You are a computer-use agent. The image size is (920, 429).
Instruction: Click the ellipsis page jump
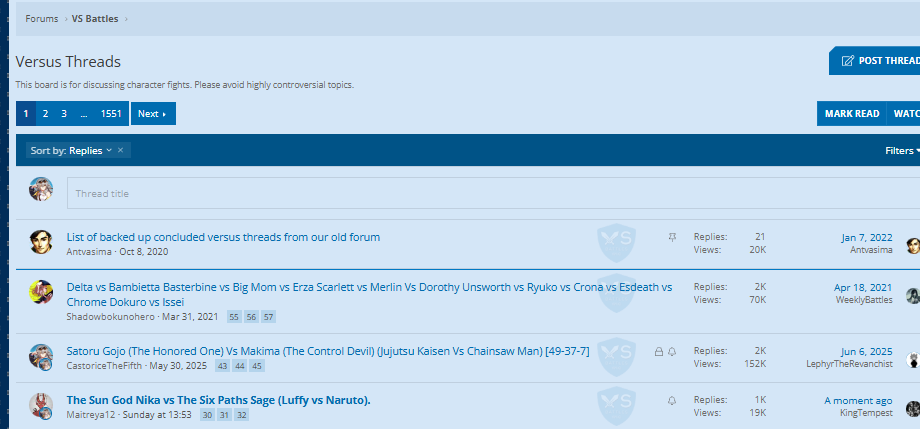pyautogui.click(x=84, y=114)
